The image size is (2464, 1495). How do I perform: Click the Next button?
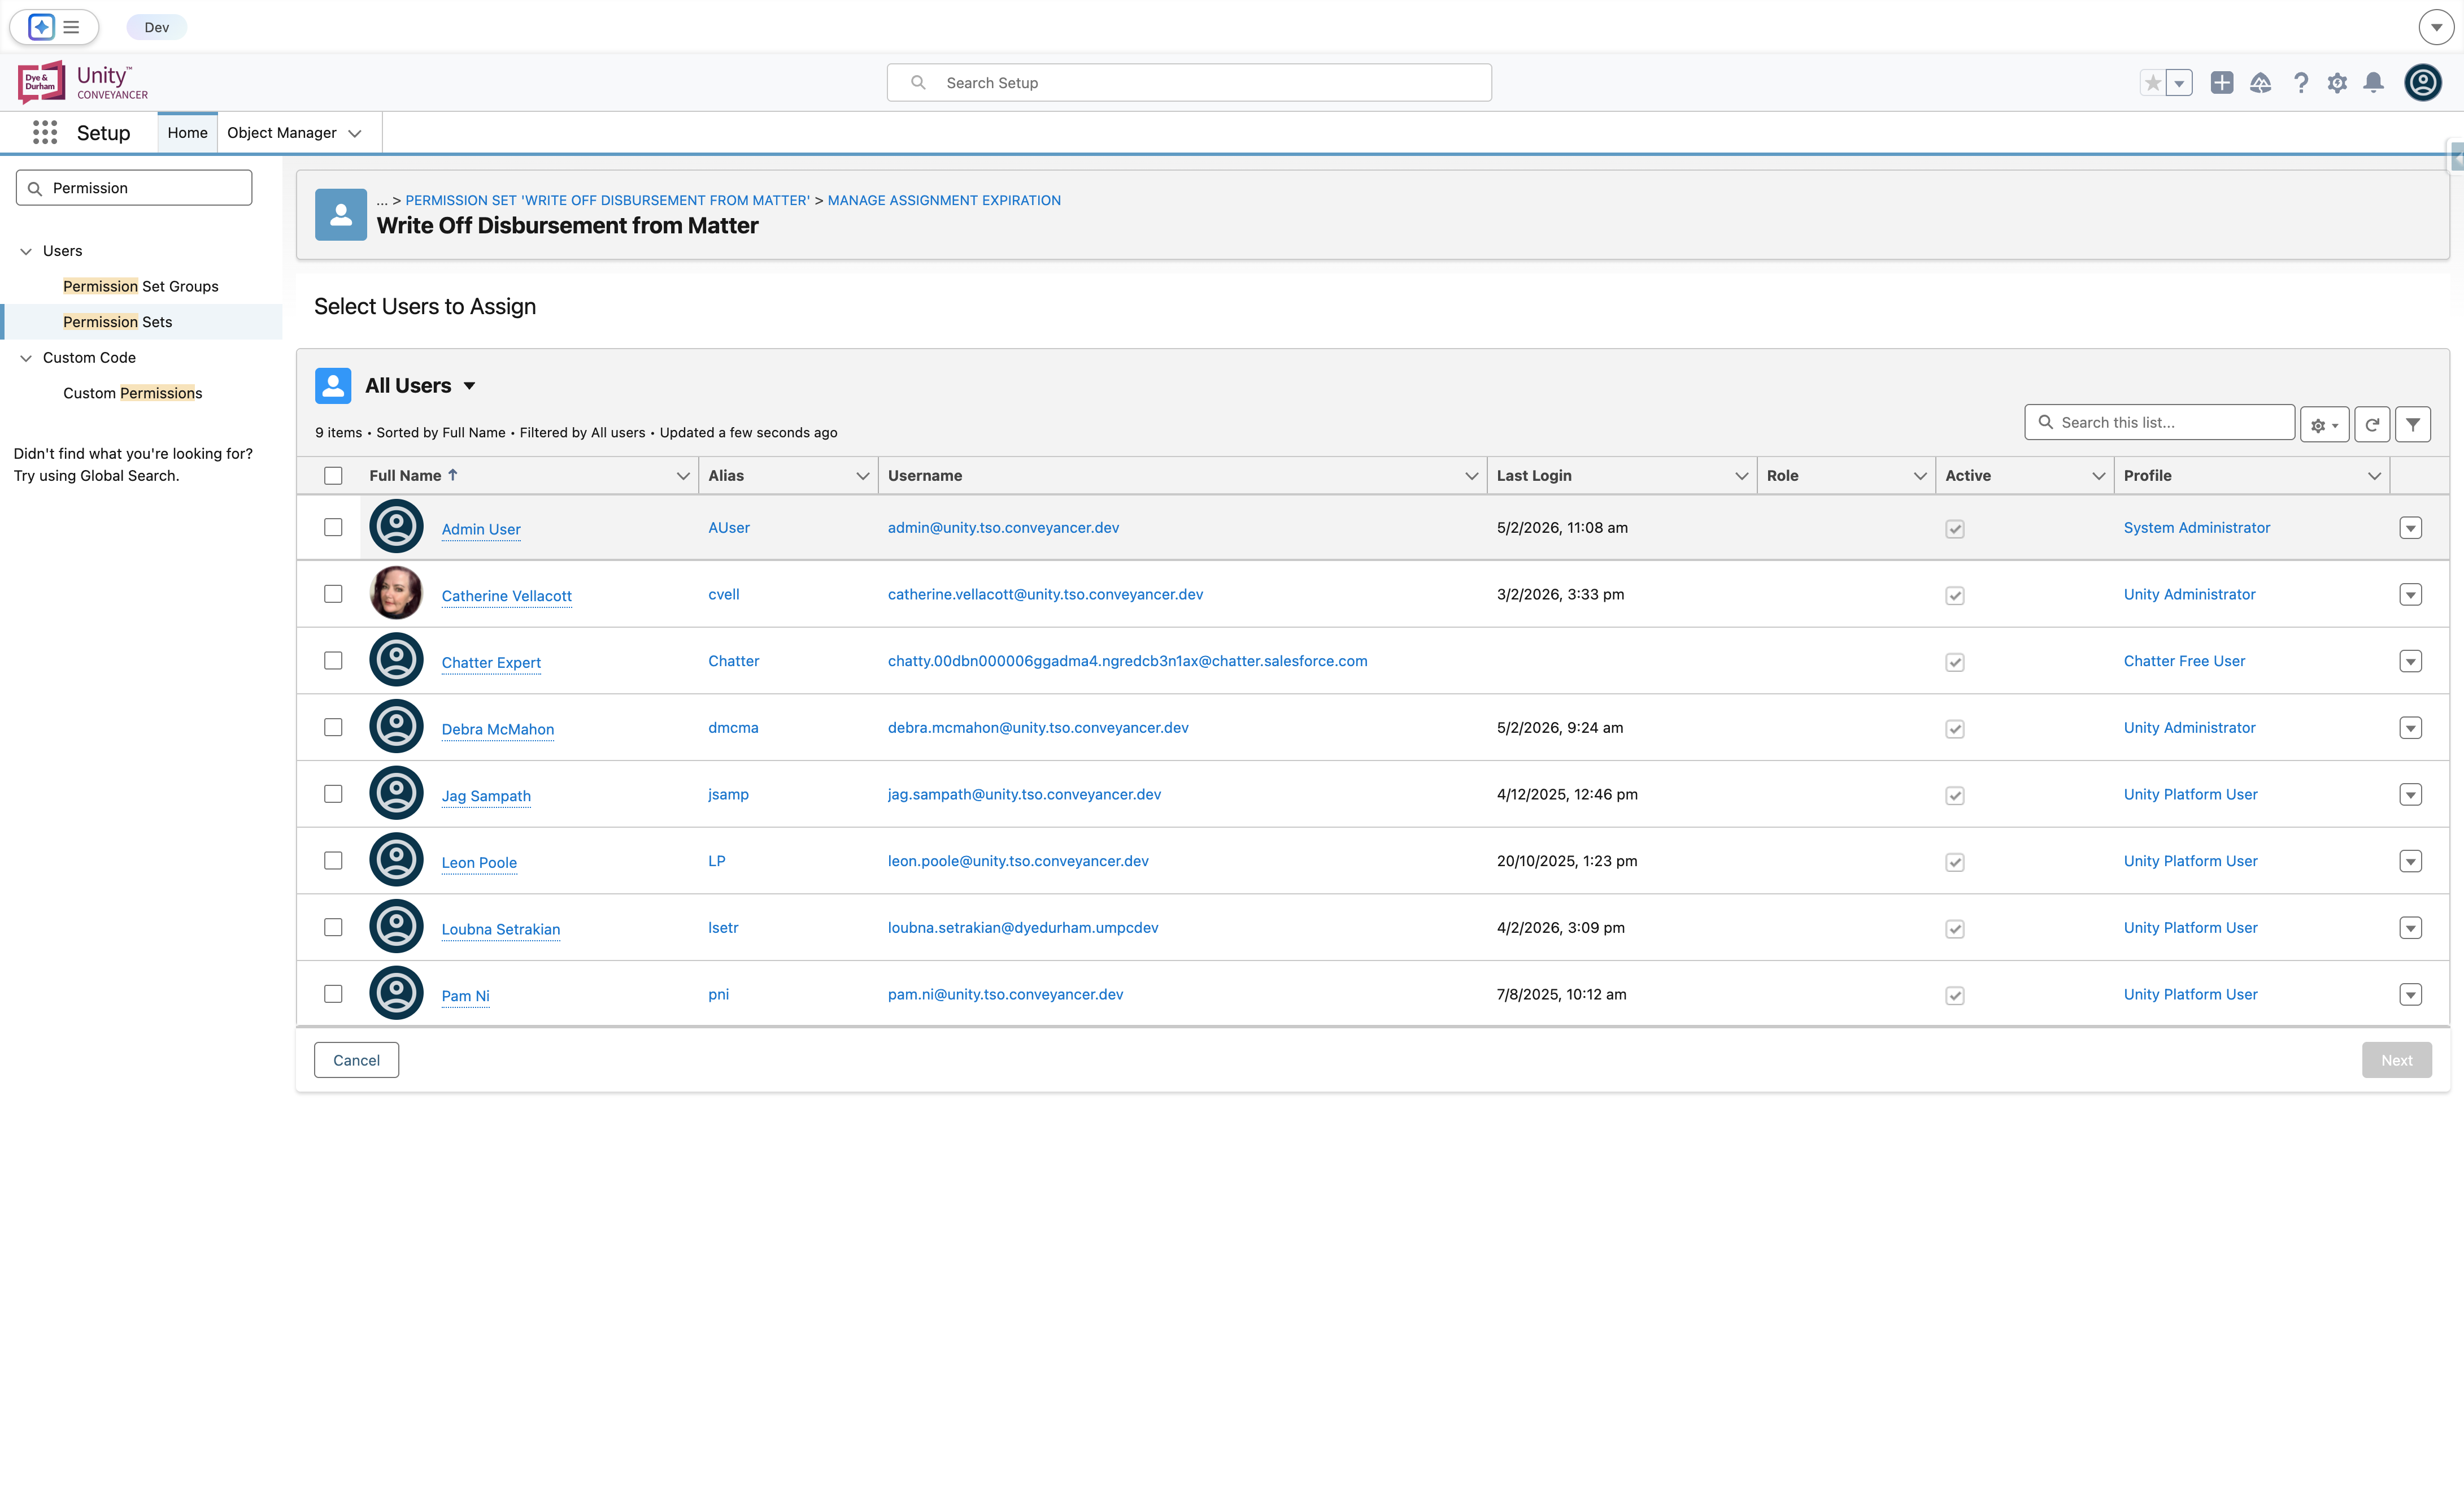[2396, 1060]
